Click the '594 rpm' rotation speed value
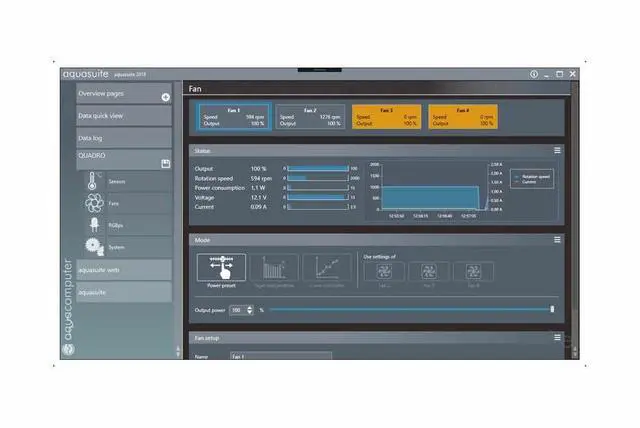The image size is (640, 428). (x=261, y=178)
